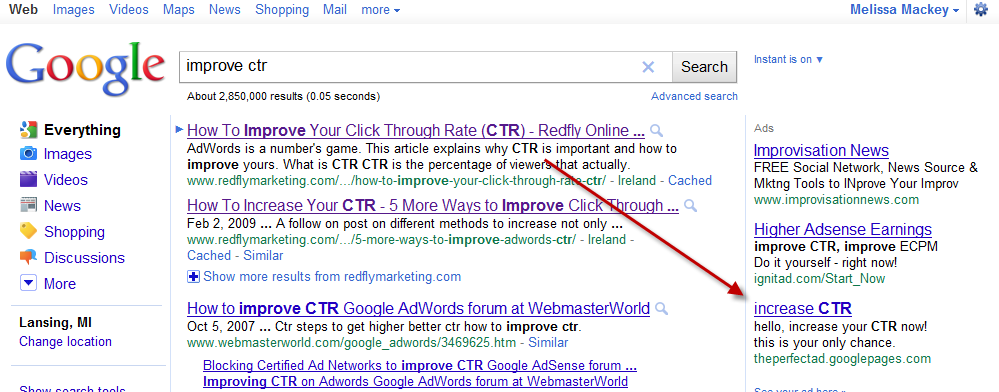This screenshot has width=999, height=392.
Task: Click Change location link
Action: coord(65,342)
